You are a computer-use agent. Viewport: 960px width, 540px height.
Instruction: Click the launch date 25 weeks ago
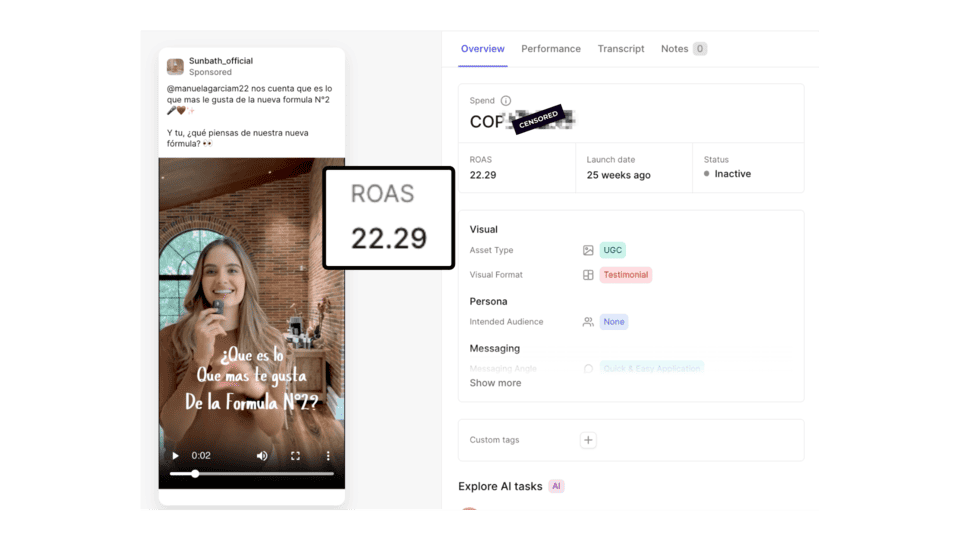pos(618,175)
